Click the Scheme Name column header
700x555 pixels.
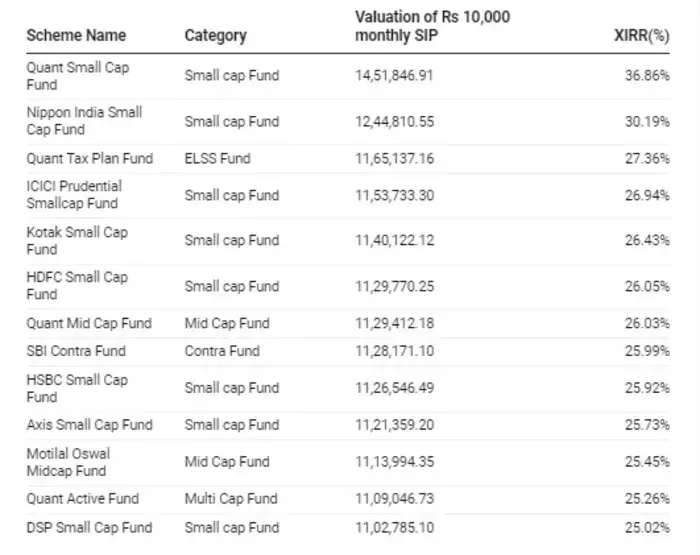76,36
